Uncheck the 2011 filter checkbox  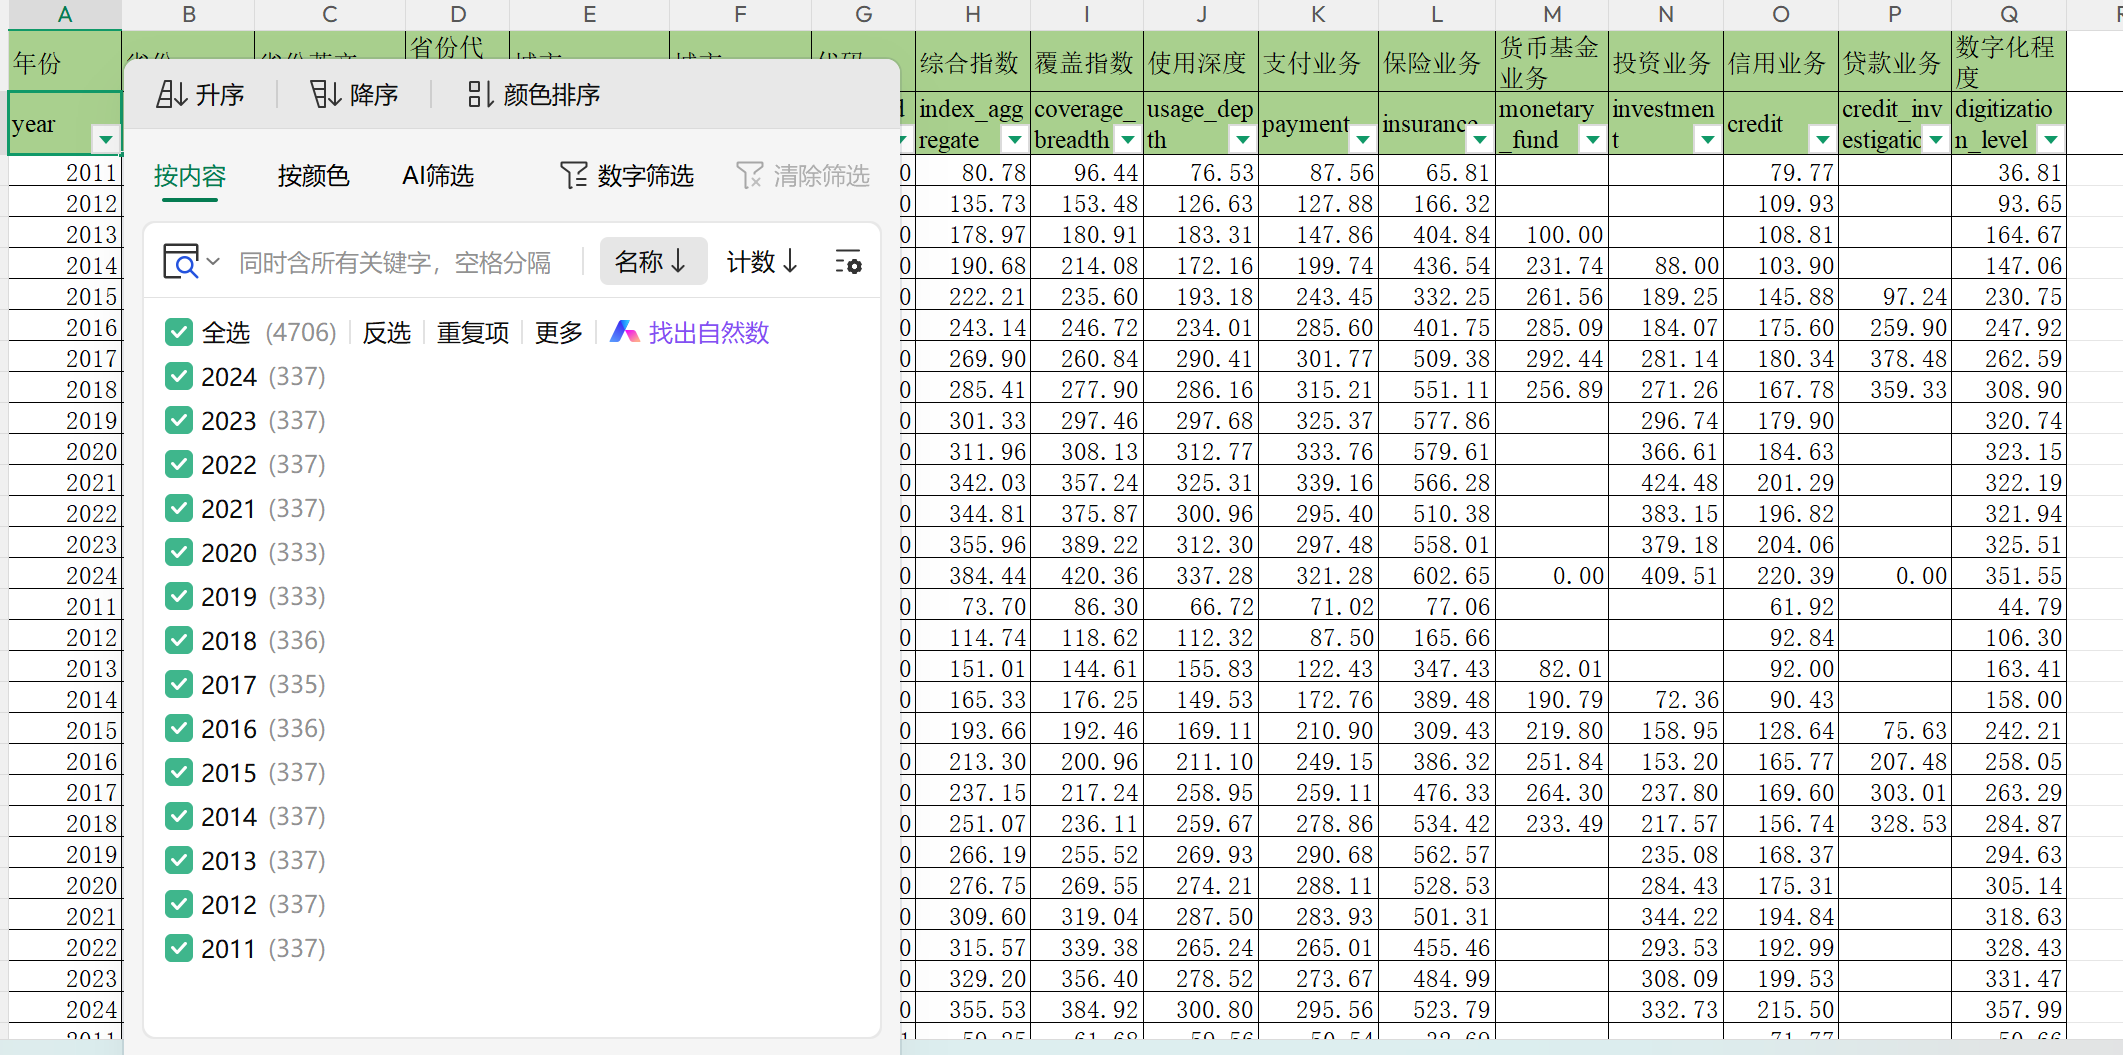coord(179,948)
